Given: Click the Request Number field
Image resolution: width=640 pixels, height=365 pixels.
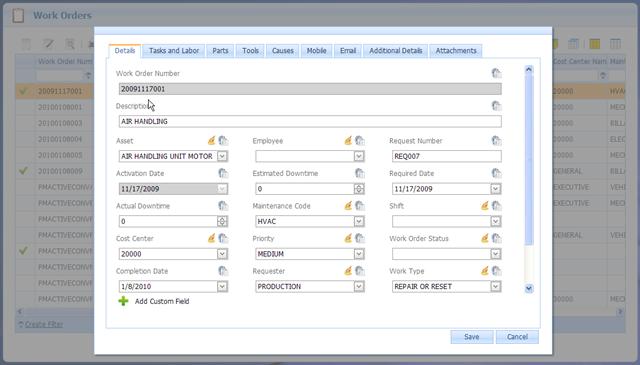Looking at the screenshot, I should click(x=447, y=156).
